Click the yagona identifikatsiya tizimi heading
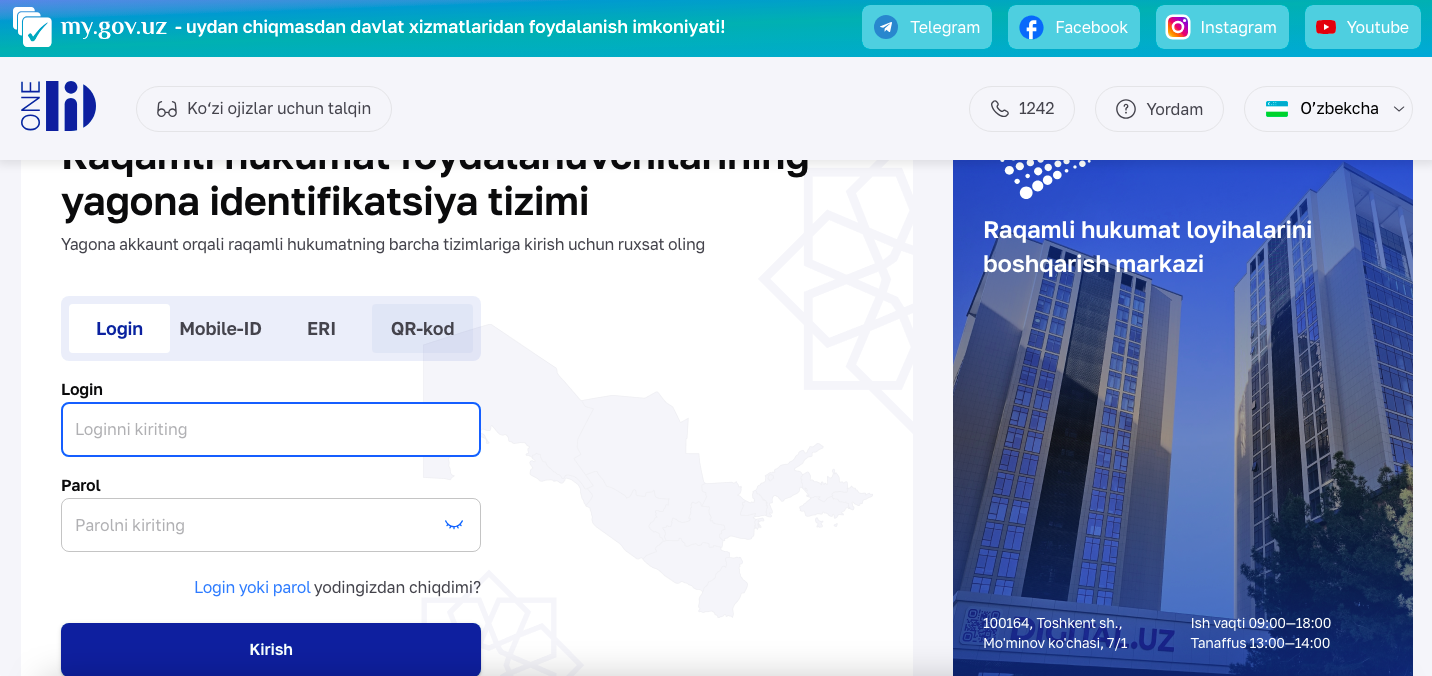1432x676 pixels. click(x=325, y=202)
